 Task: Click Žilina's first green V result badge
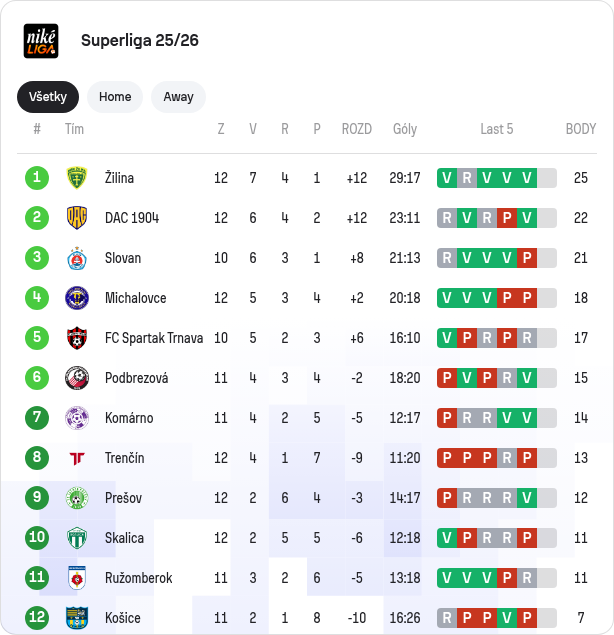click(447, 178)
